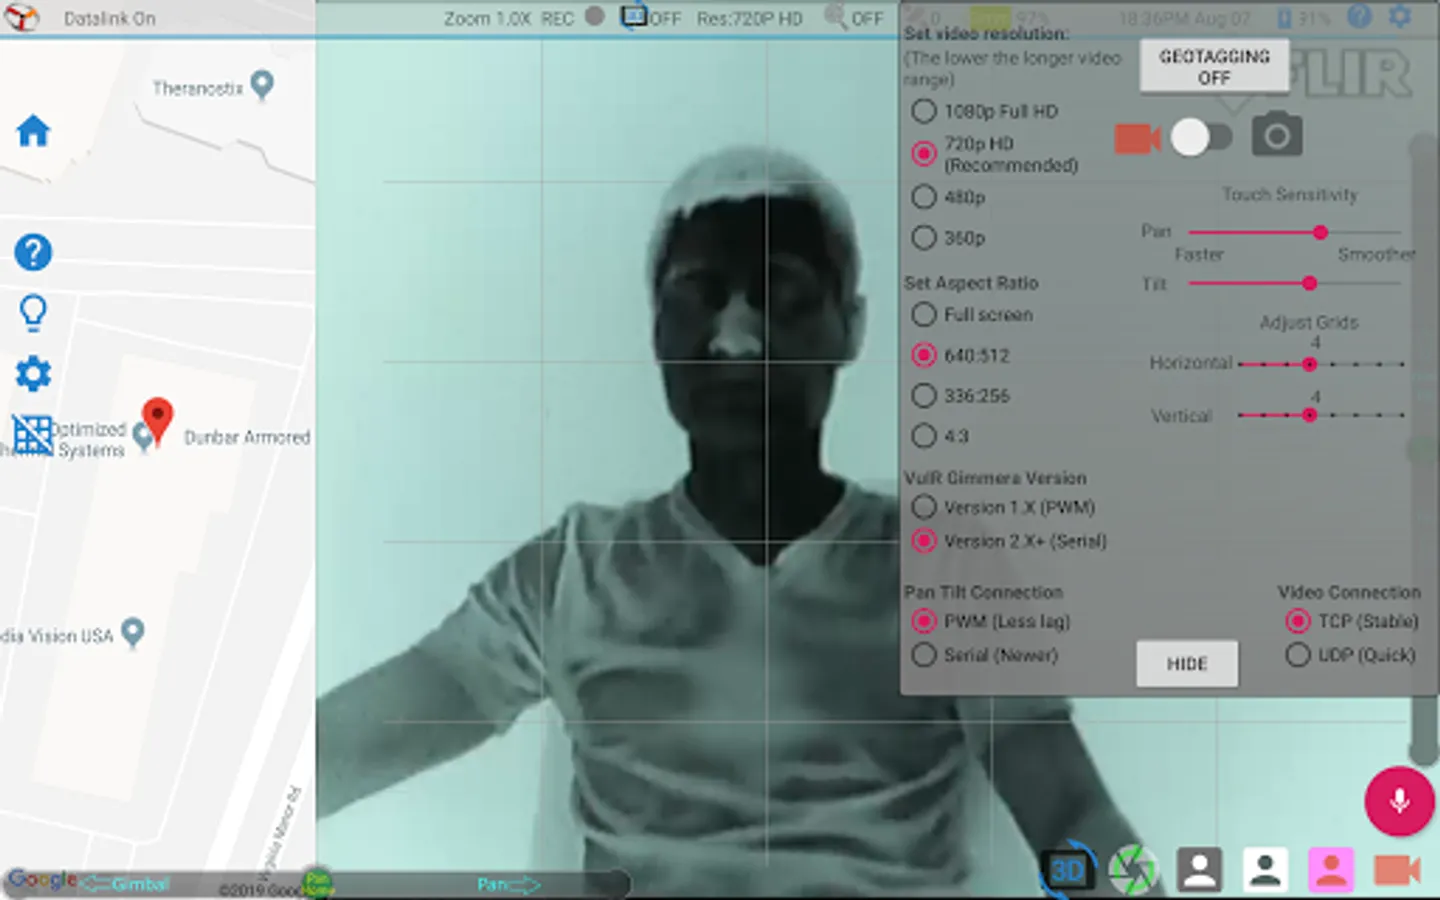This screenshot has width=1440, height=900.
Task: Toggle the video/photo mode switch
Action: click(1201, 137)
